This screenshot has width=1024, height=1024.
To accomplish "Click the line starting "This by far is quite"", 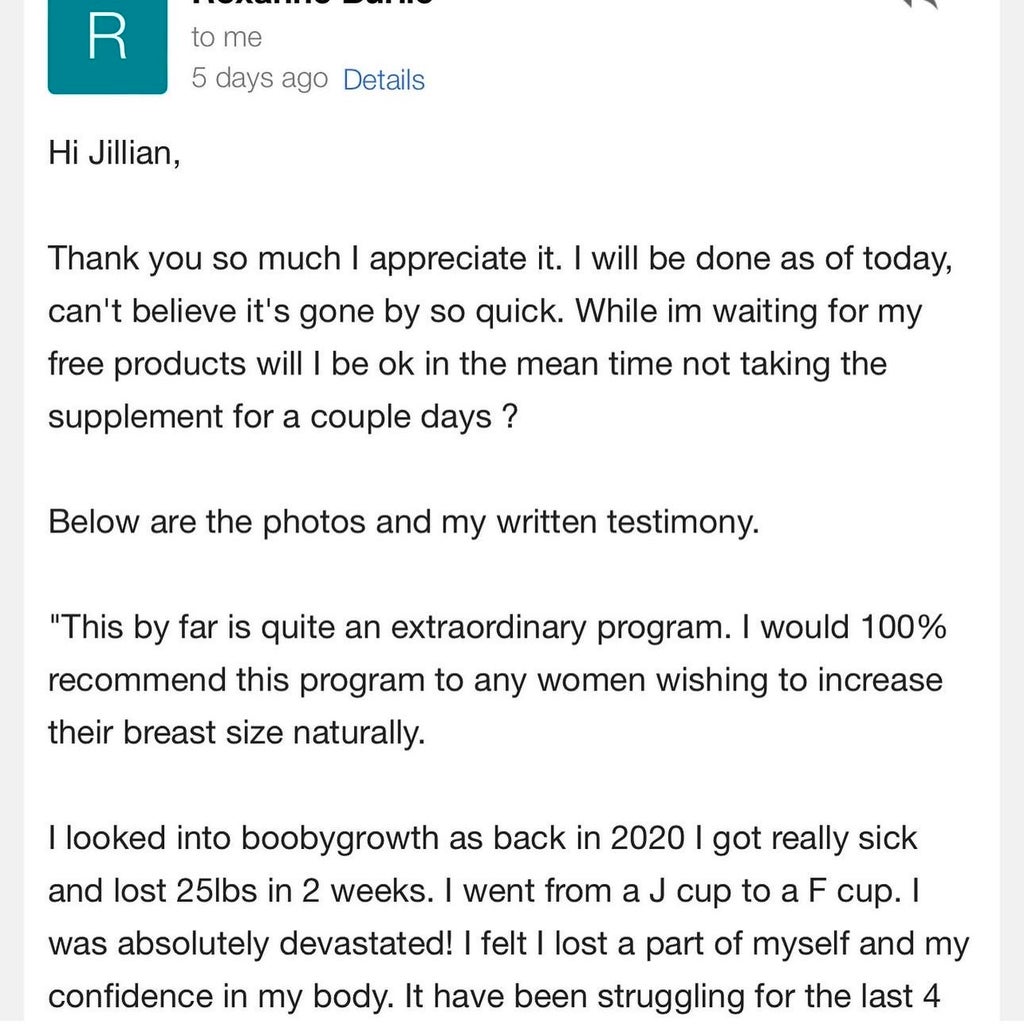I will (497, 627).
